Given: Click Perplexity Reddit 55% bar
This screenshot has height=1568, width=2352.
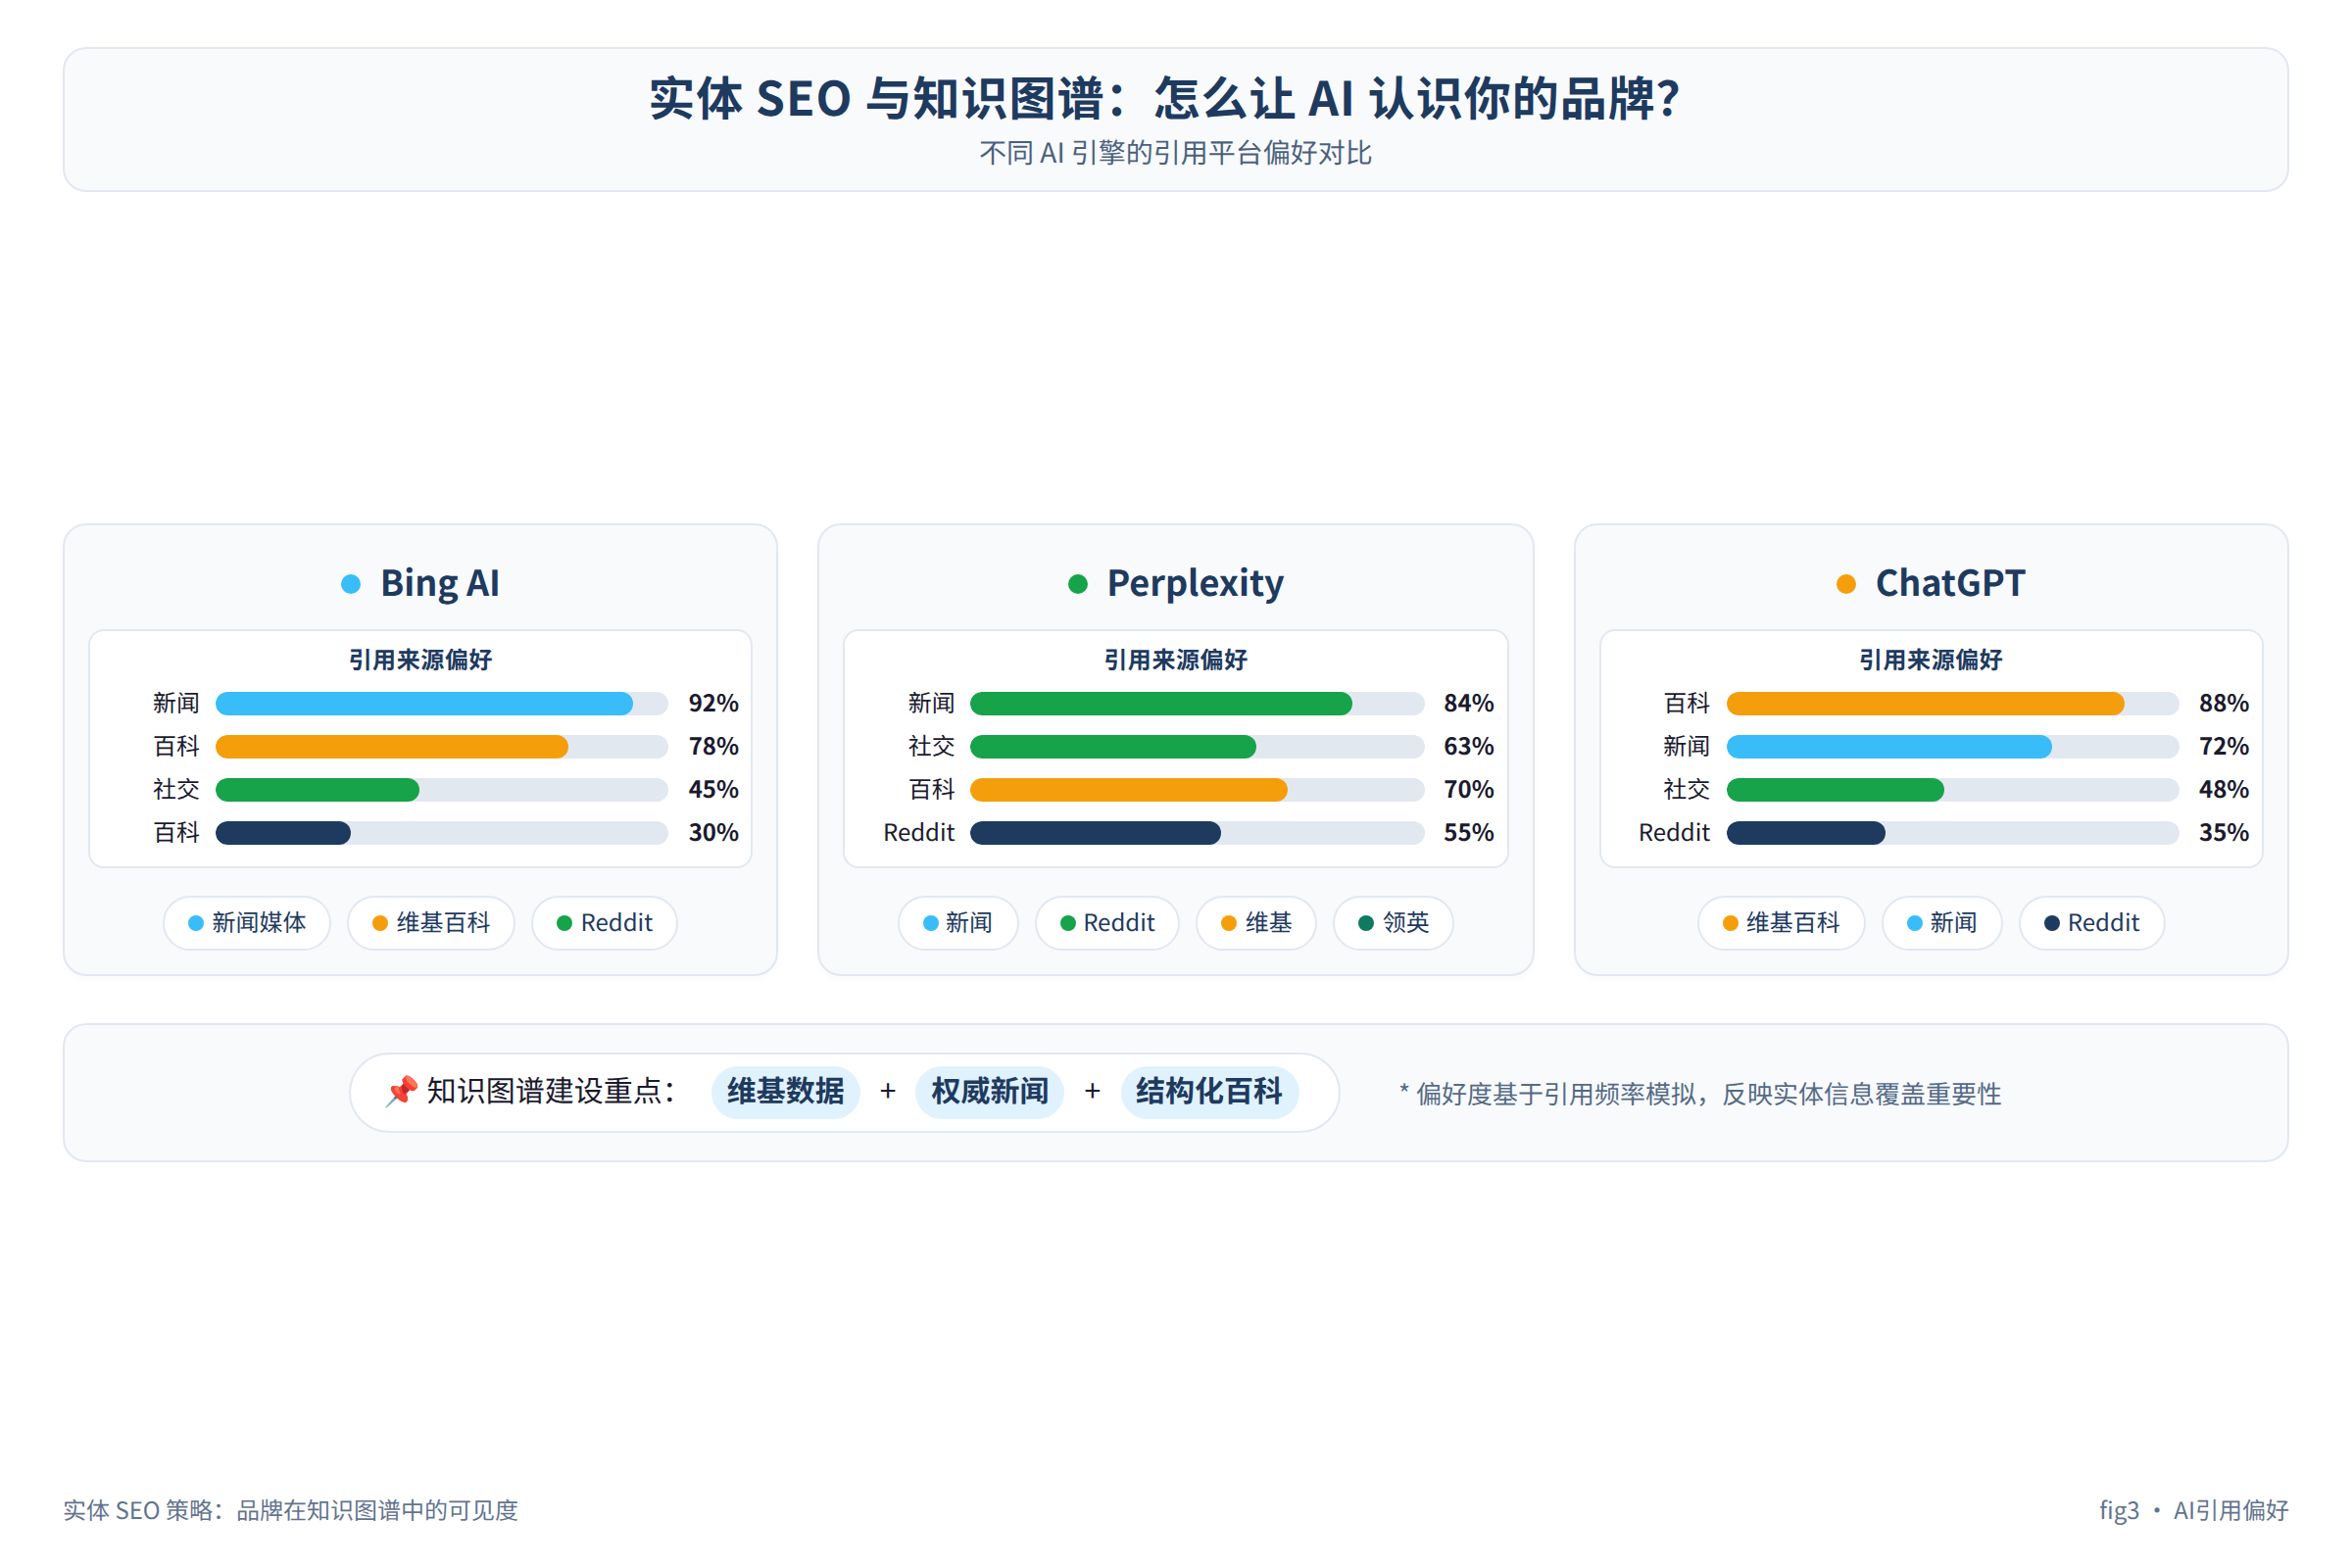Looking at the screenshot, I should 1197,833.
